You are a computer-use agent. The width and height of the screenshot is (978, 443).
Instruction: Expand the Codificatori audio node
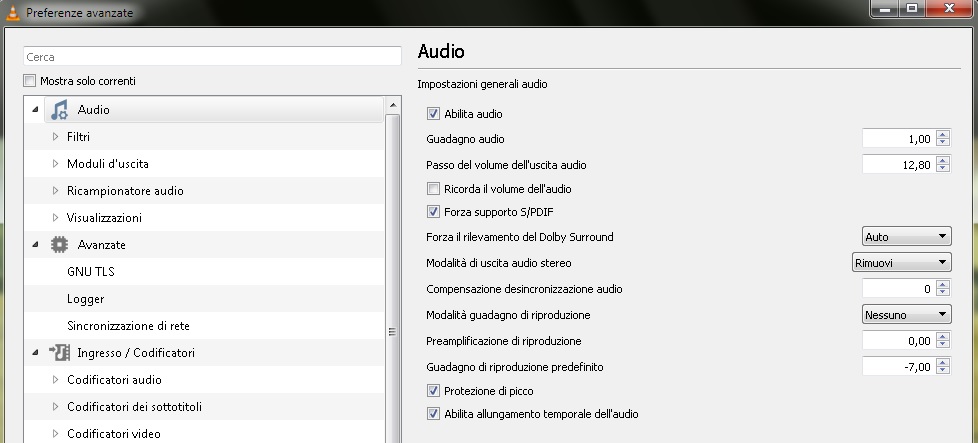56,379
